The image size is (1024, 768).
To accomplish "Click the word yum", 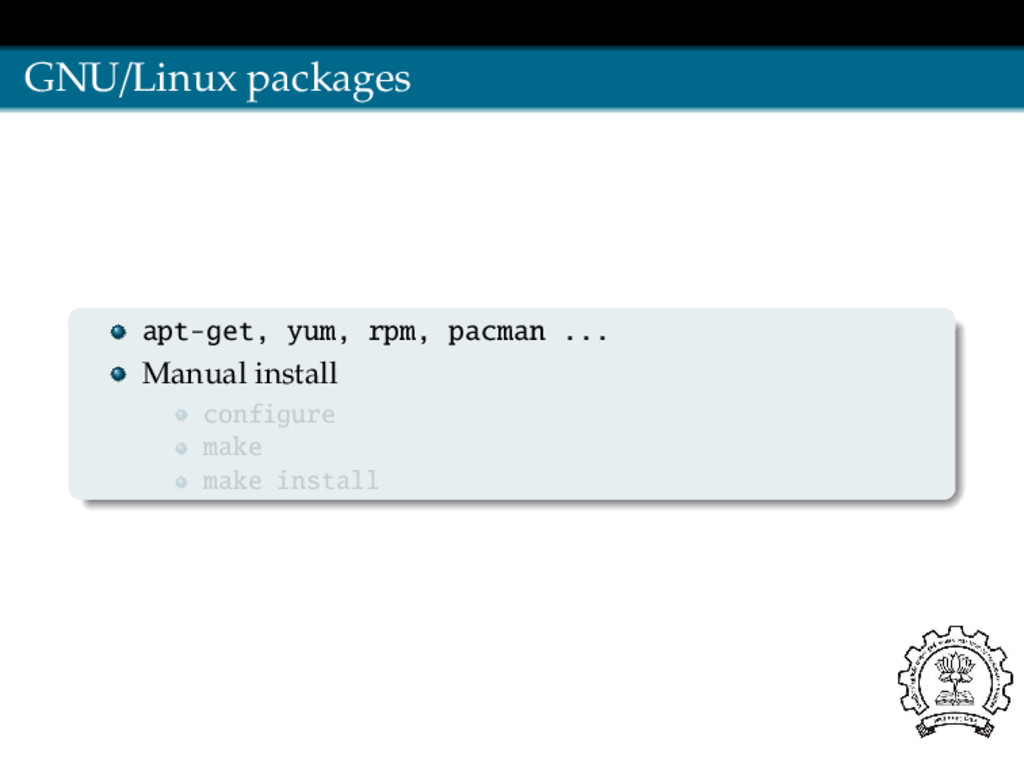I will coord(312,333).
